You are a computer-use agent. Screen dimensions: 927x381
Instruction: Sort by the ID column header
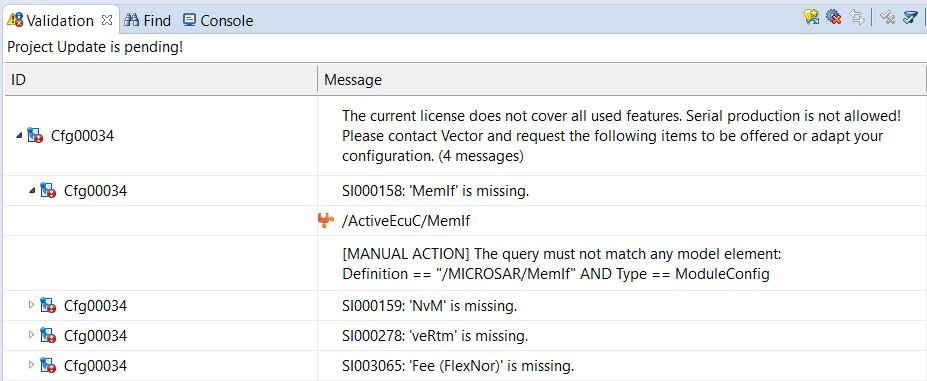click(x=161, y=80)
